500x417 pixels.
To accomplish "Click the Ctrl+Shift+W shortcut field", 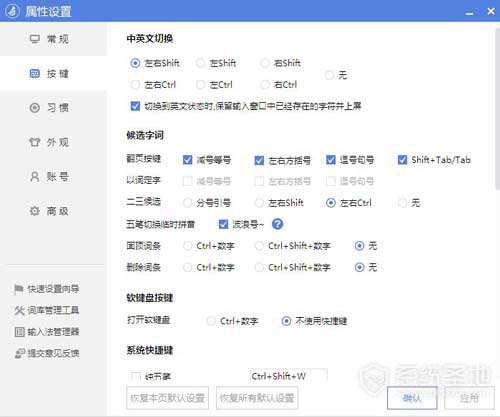I will pyautogui.click(x=288, y=376).
